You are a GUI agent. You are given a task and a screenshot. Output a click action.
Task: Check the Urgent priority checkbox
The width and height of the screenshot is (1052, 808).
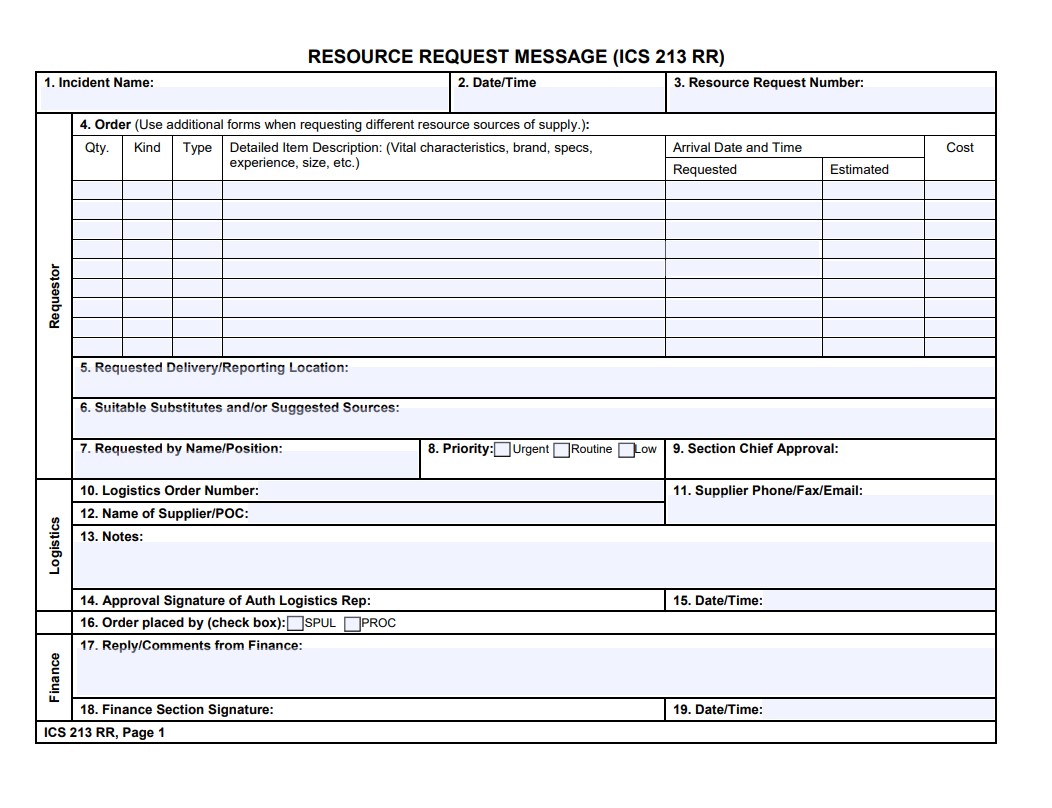pos(502,450)
